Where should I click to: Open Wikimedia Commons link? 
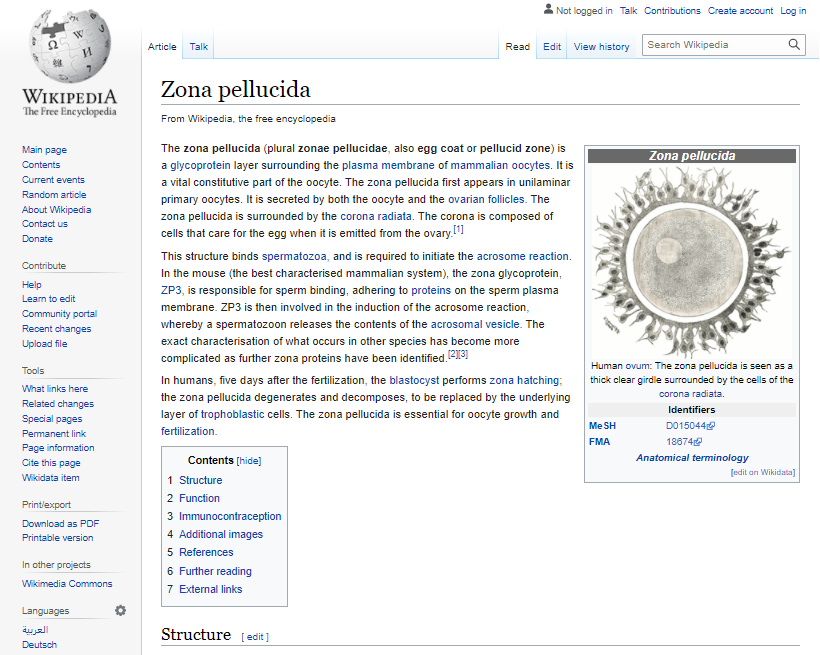point(67,584)
